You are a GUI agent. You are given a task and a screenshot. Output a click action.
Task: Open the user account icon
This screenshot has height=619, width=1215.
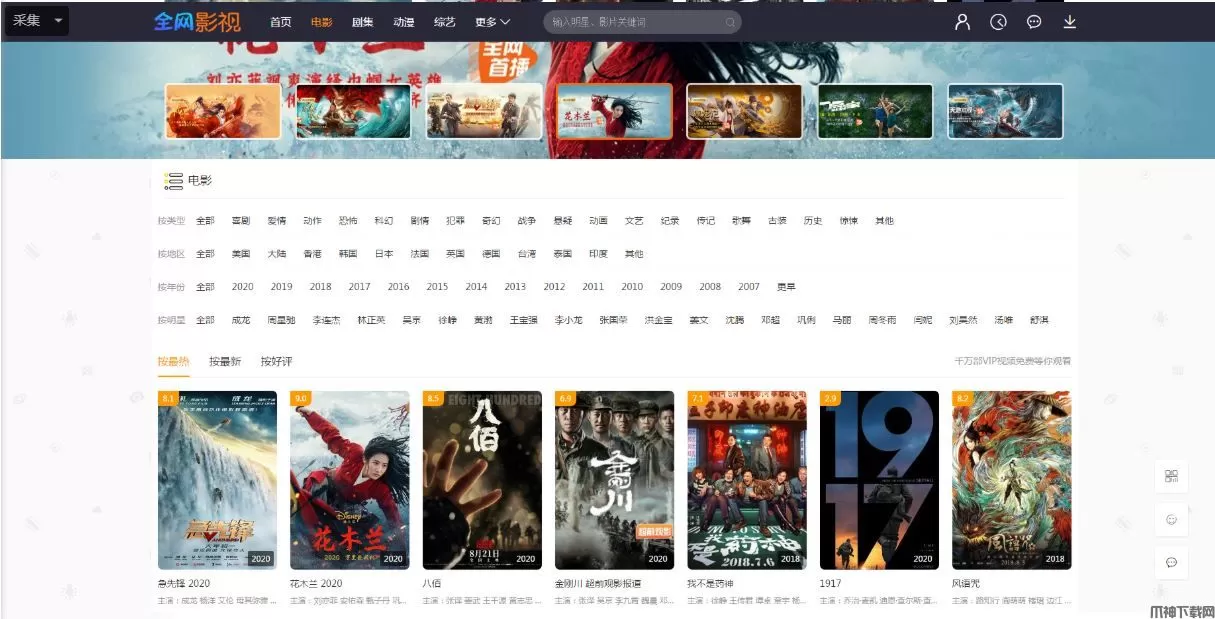(962, 22)
